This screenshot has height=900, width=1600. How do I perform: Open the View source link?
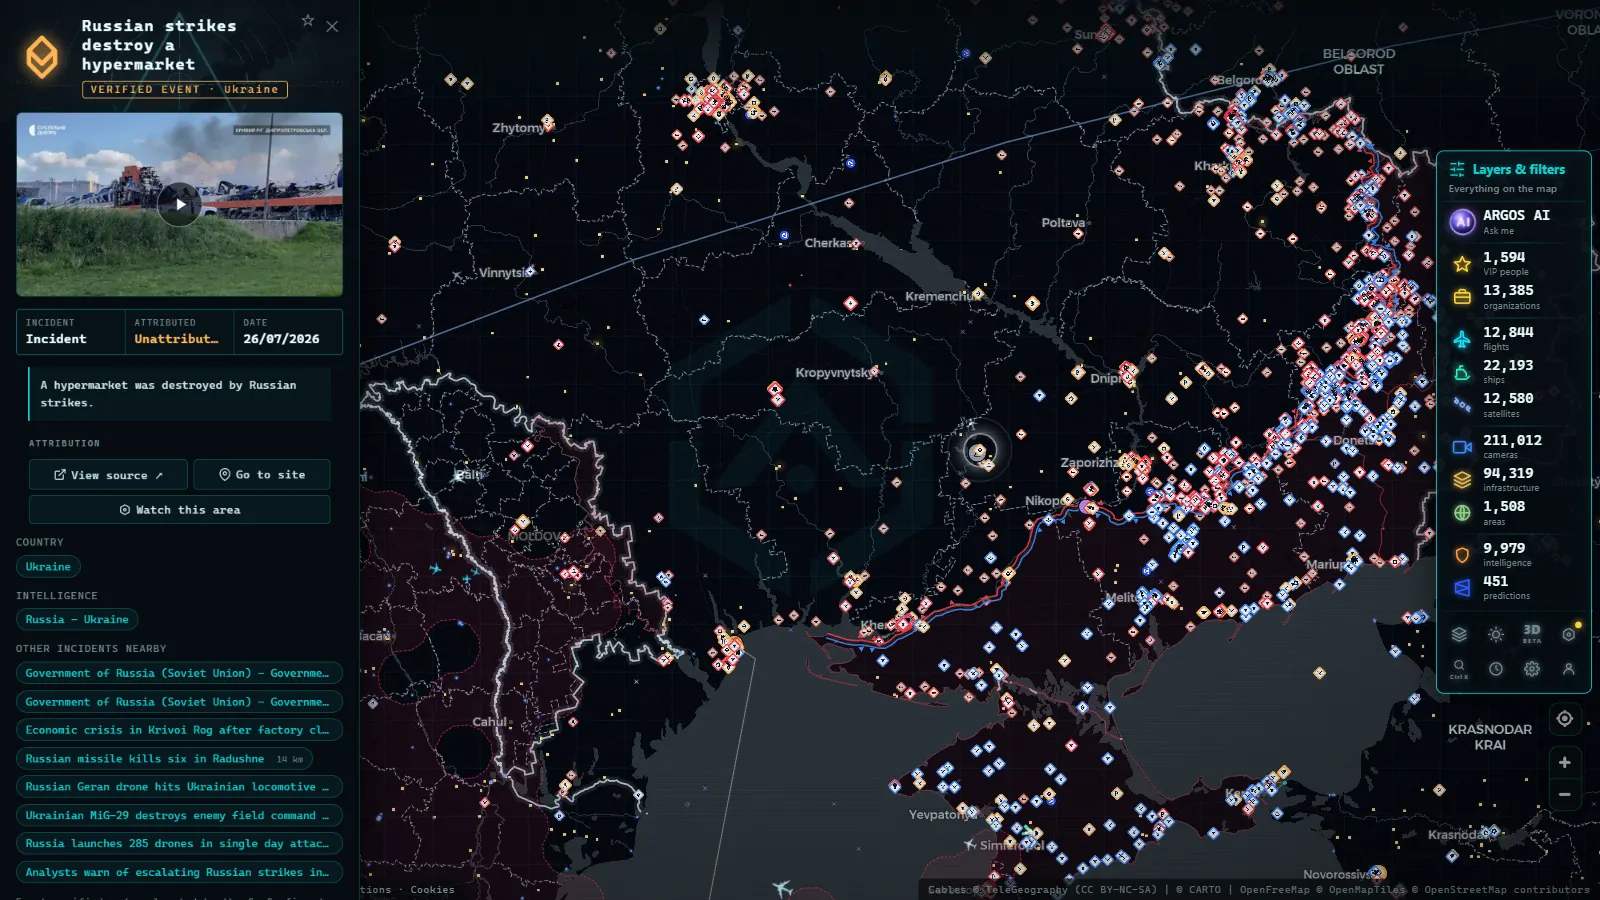click(x=108, y=475)
